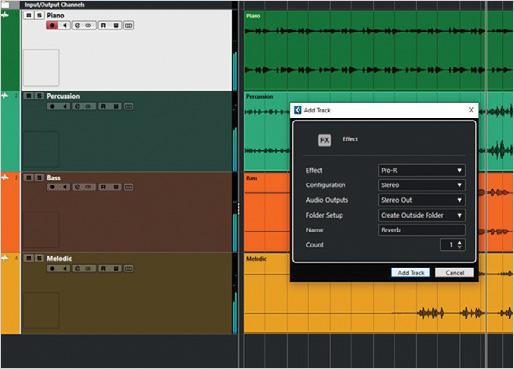
Task: Open Piano lane display type button
Action: (x=129, y=25)
